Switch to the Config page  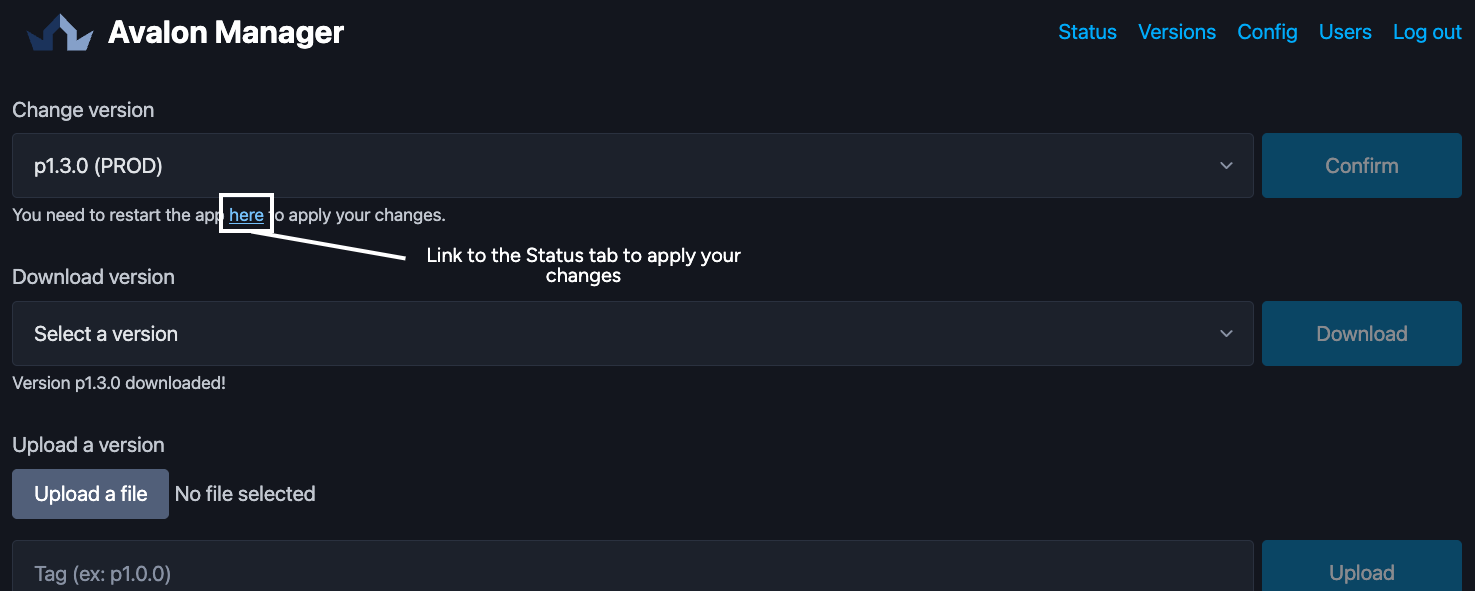1267,32
